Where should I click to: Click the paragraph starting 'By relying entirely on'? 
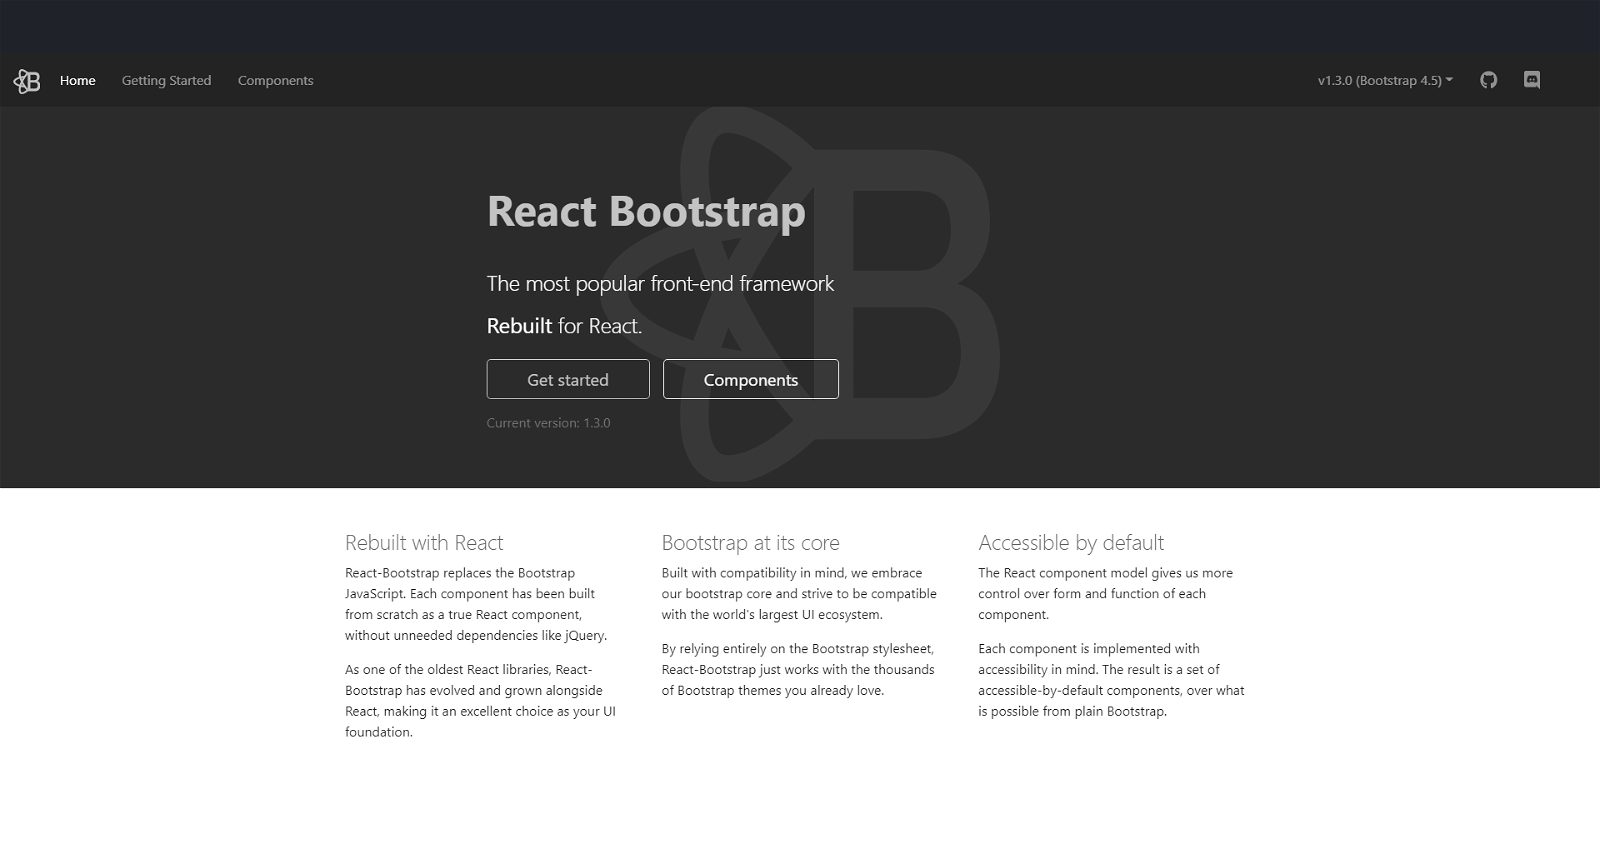[x=798, y=670]
